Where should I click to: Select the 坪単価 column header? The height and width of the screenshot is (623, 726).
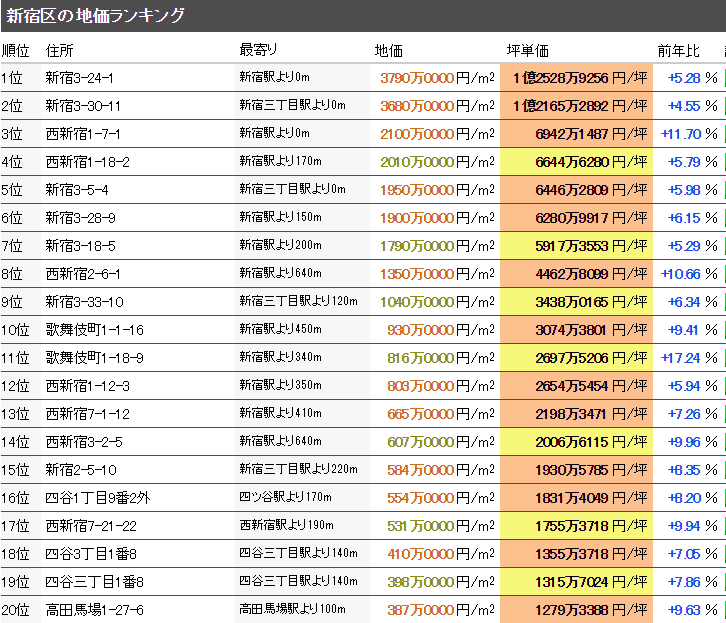(x=528, y=51)
